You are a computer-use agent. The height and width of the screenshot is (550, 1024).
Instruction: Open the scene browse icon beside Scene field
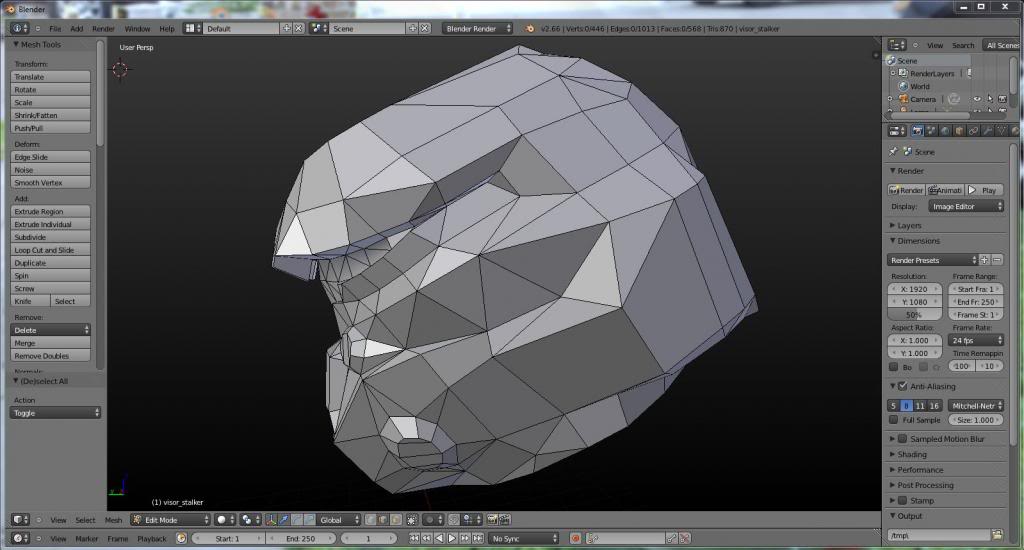click(x=319, y=28)
